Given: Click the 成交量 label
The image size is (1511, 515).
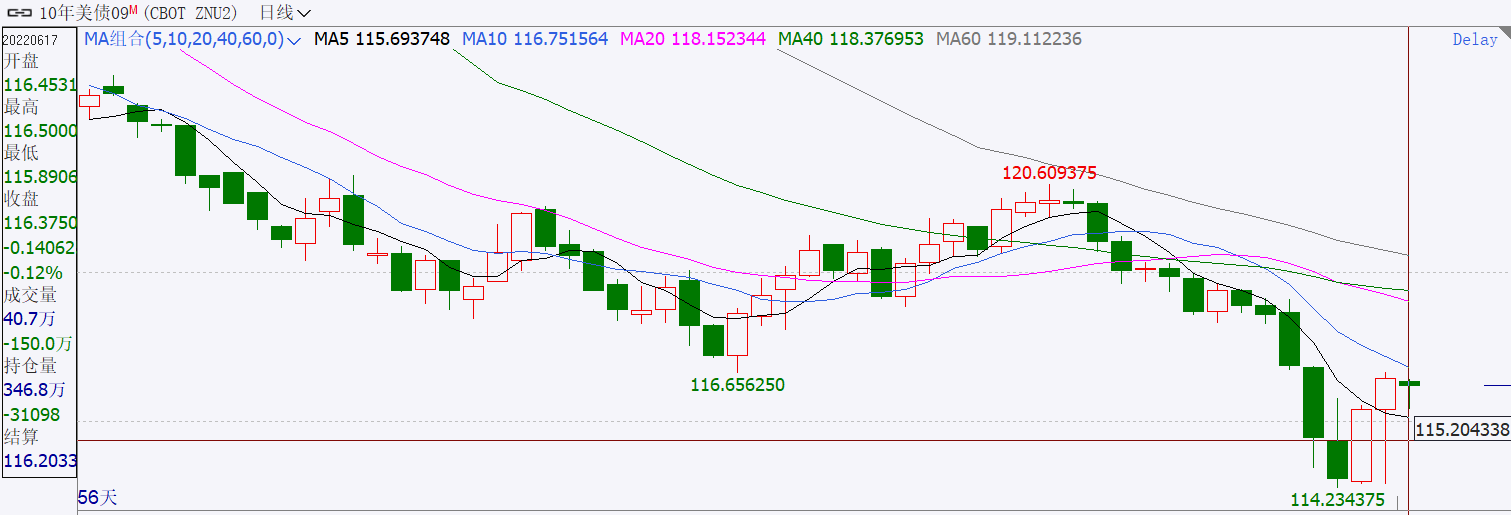Looking at the screenshot, I should point(30,295).
